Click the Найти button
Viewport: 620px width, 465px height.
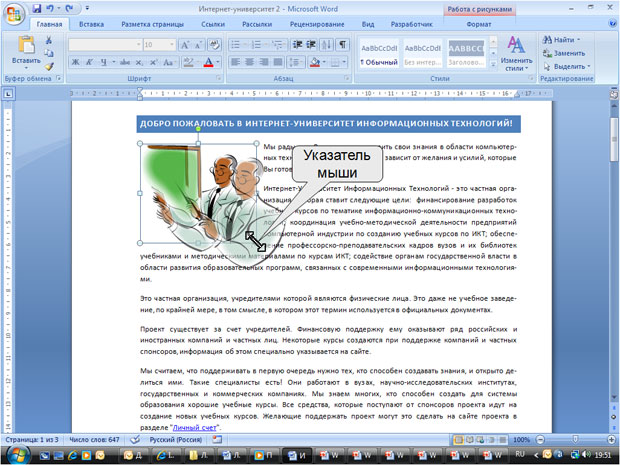coord(561,40)
